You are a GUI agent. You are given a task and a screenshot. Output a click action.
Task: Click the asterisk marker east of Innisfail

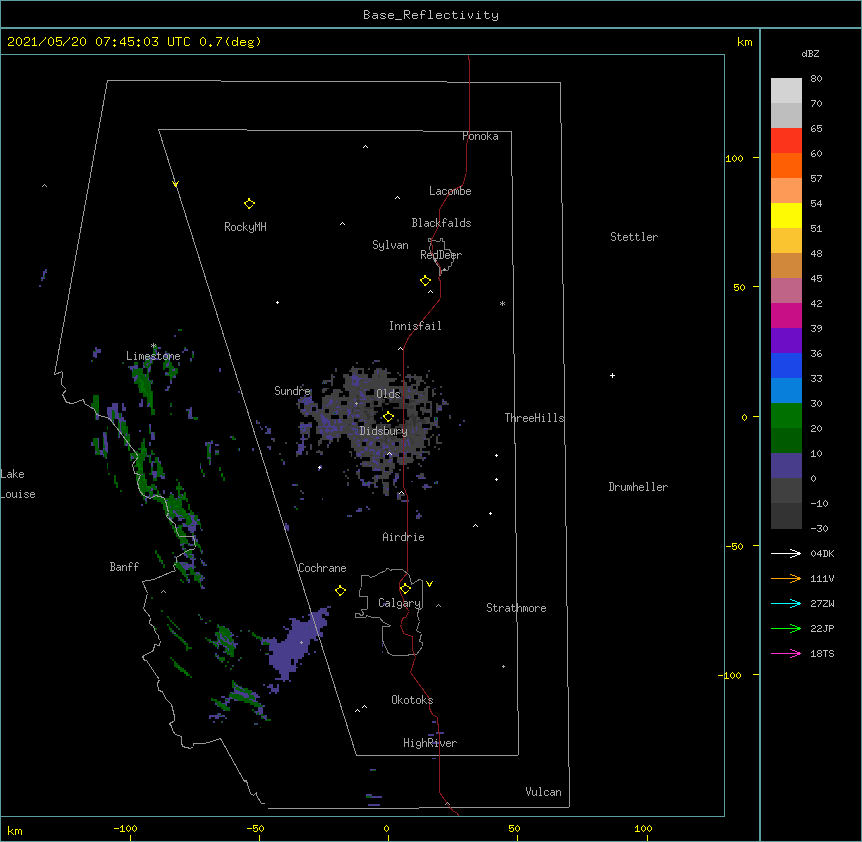point(502,303)
